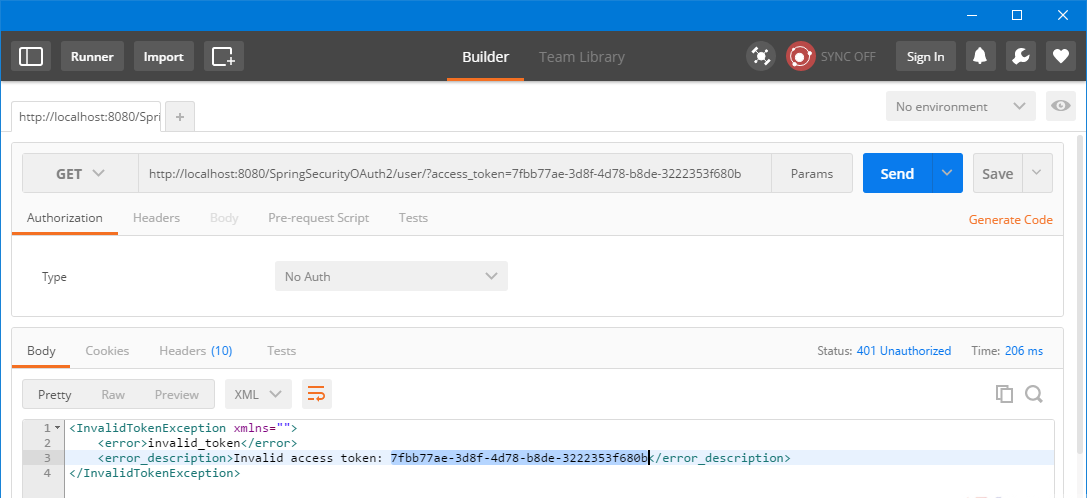Open the No Auth type dropdown

pos(391,276)
